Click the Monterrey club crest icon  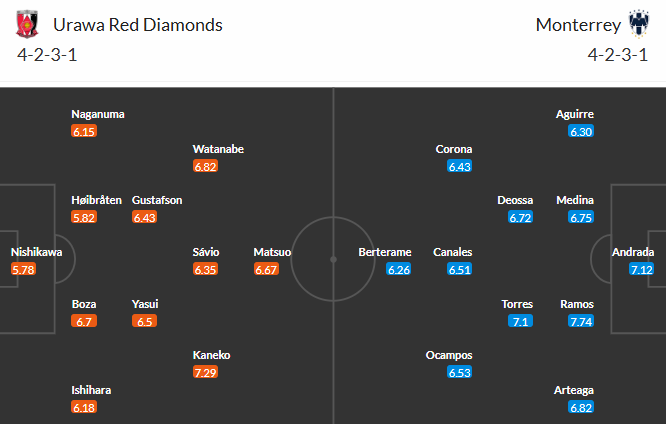(635, 24)
